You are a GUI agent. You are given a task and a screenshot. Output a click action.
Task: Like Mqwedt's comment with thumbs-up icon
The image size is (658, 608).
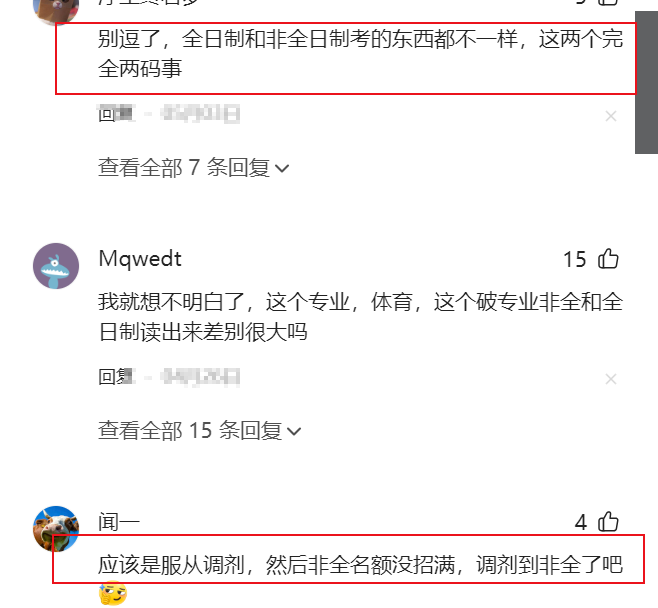(x=608, y=258)
